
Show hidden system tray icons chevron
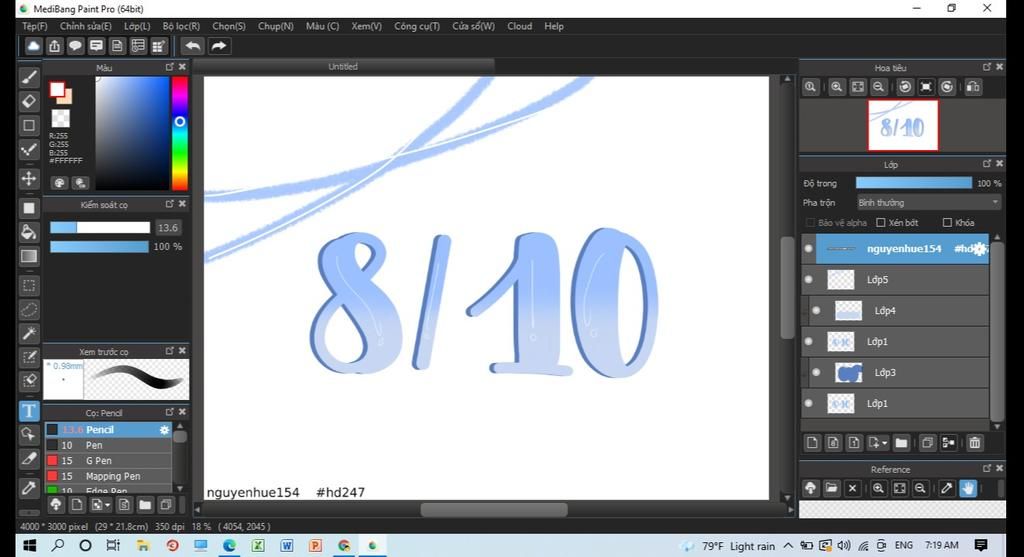pos(788,545)
